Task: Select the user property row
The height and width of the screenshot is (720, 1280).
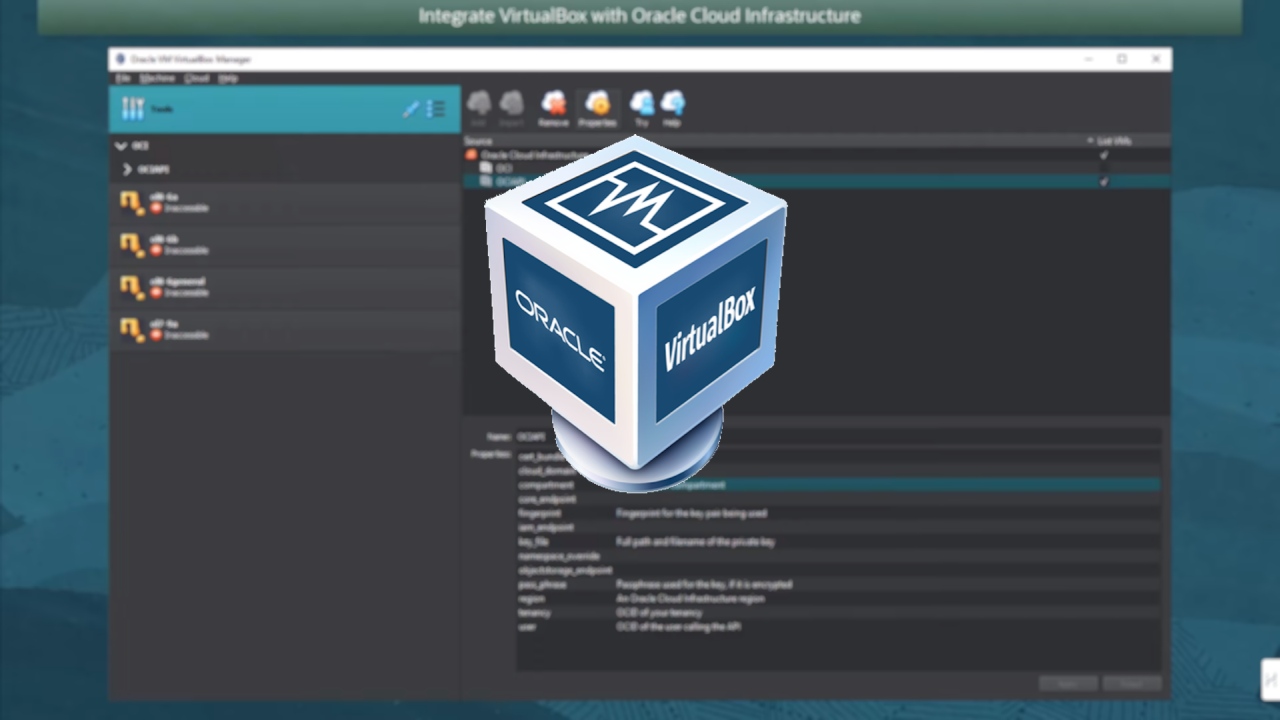Action: [x=838, y=626]
